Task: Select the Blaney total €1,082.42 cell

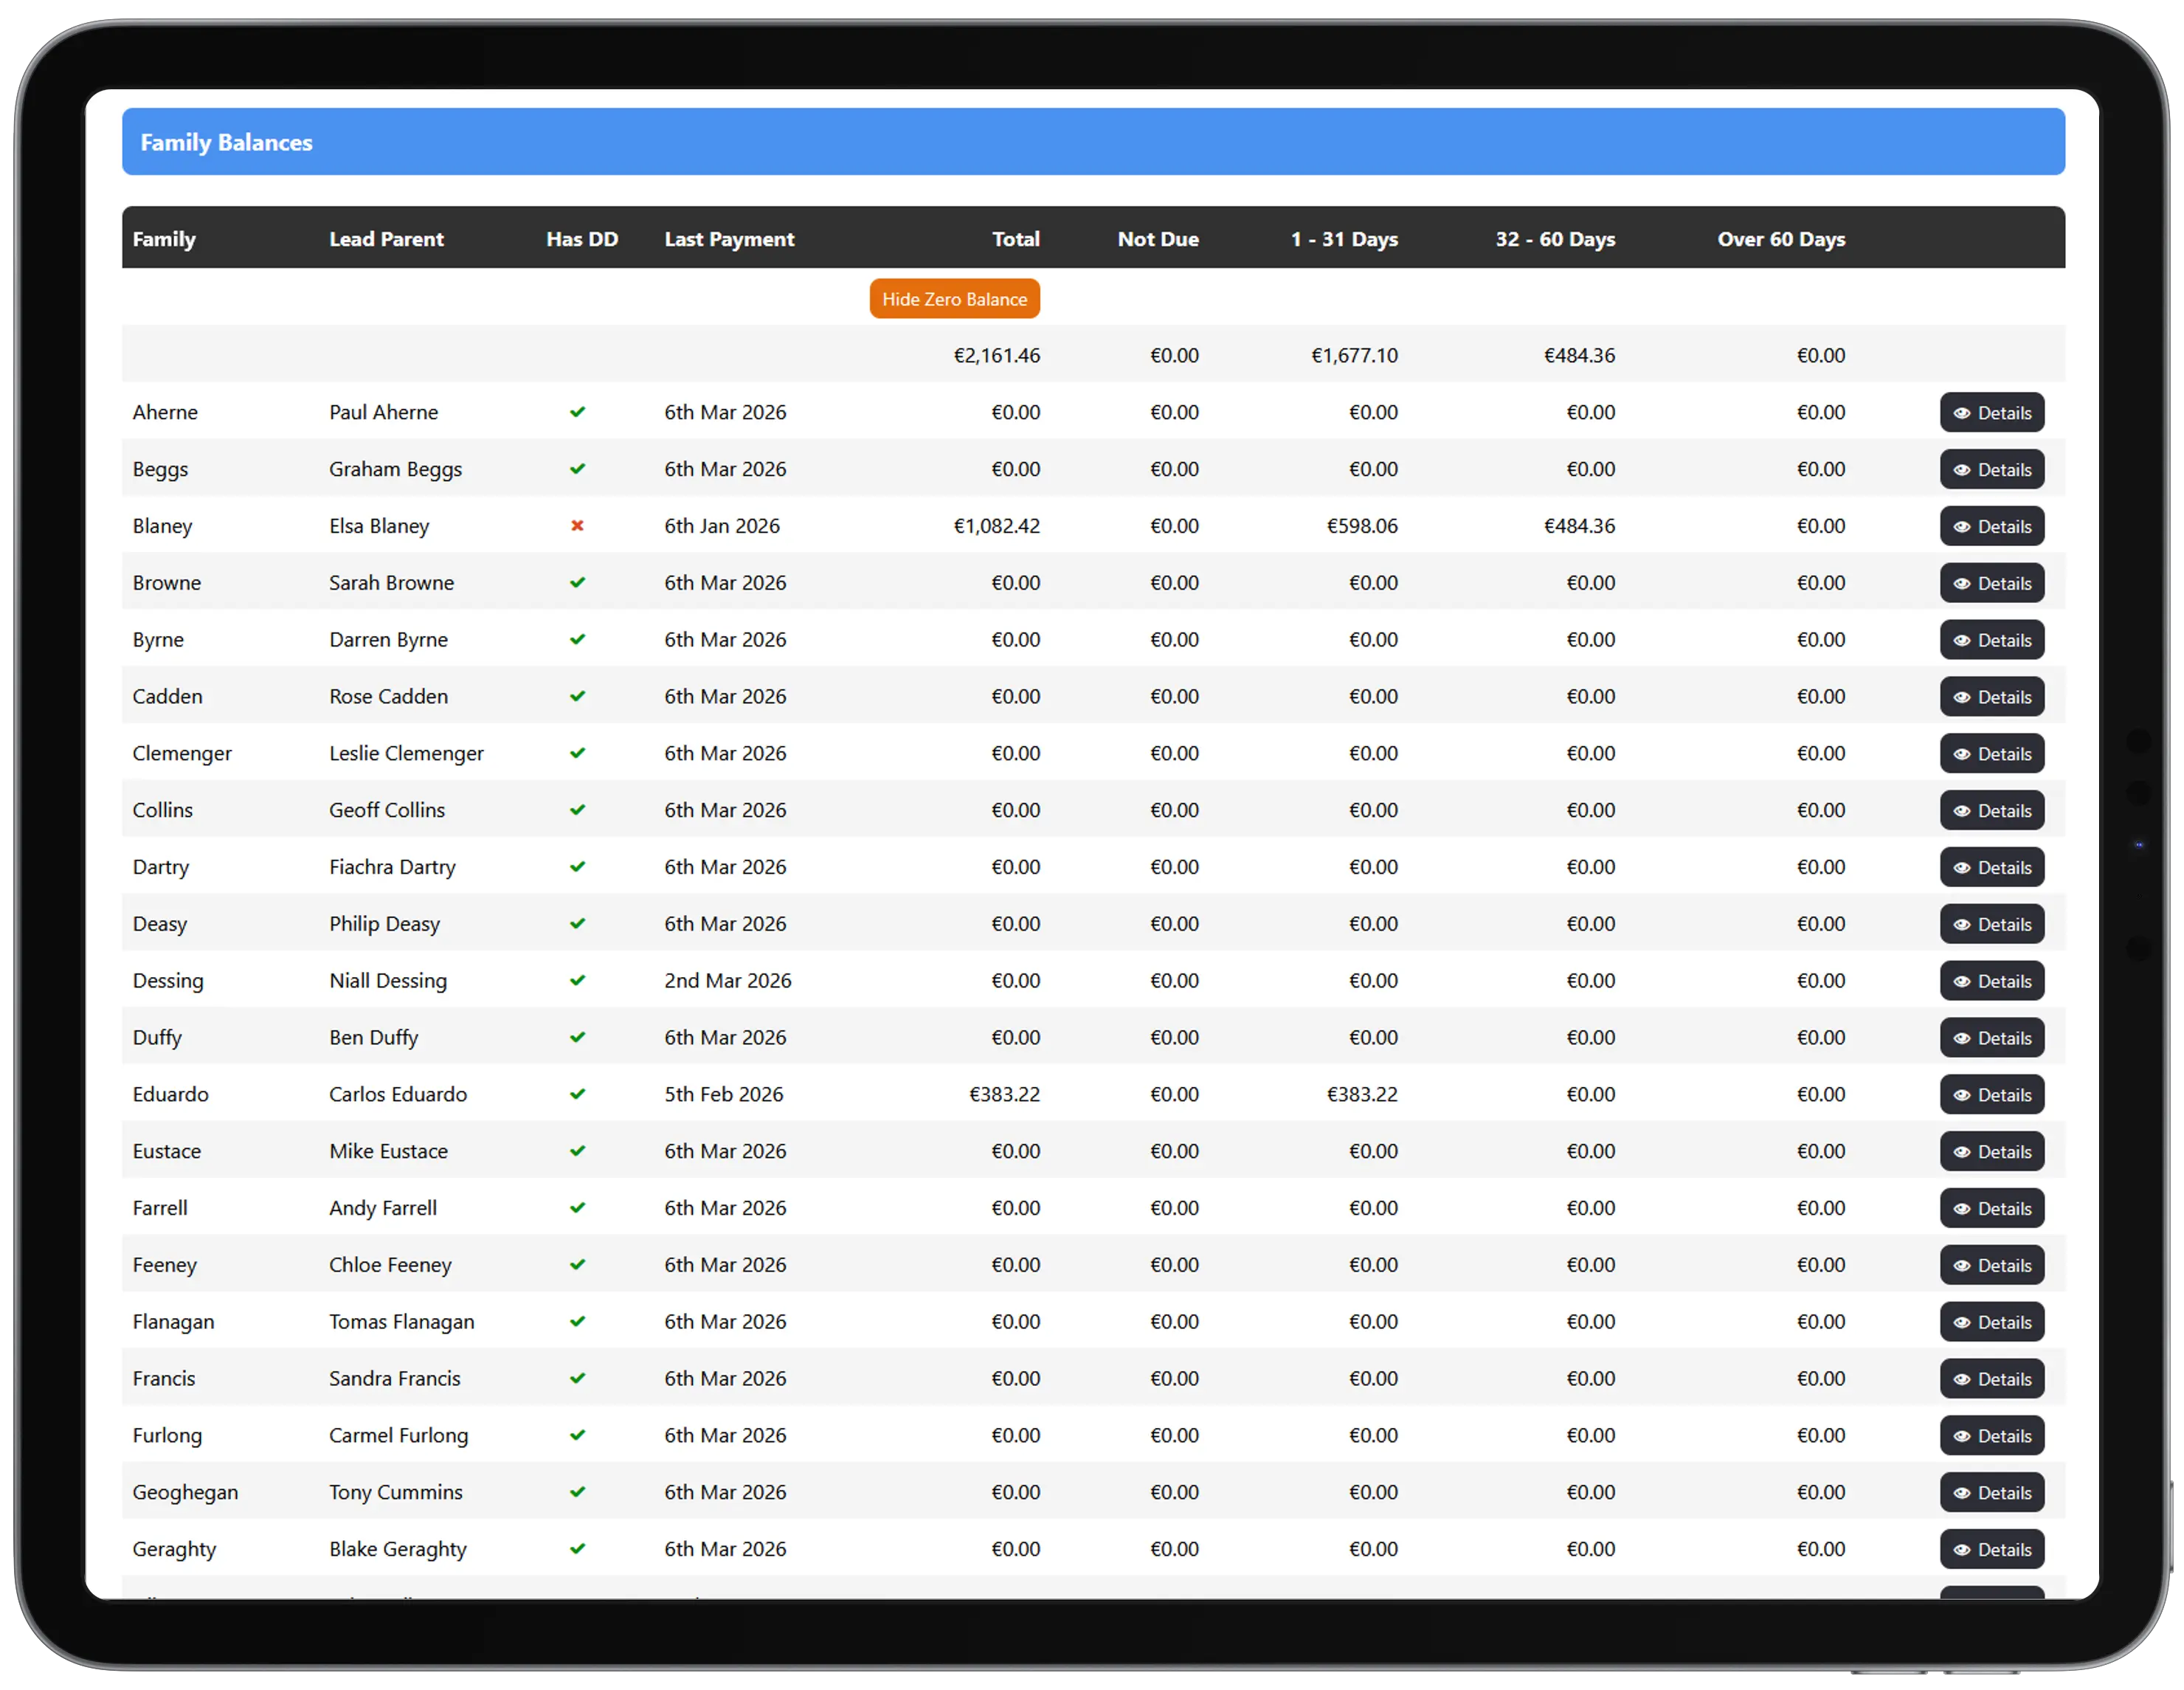Action: [996, 526]
